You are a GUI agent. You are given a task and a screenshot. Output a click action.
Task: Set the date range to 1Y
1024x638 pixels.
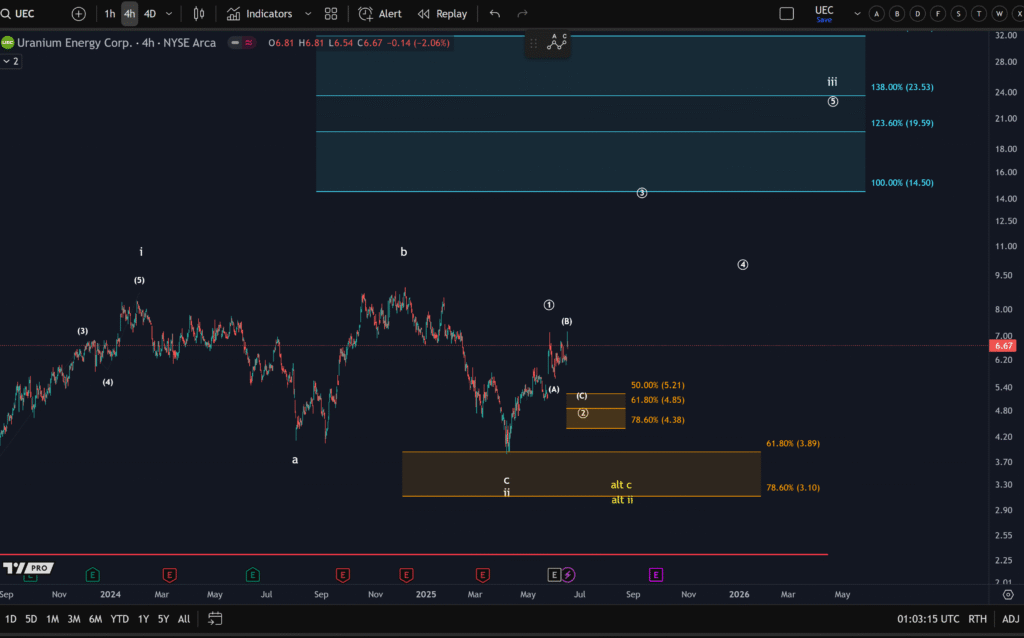pyautogui.click(x=144, y=619)
